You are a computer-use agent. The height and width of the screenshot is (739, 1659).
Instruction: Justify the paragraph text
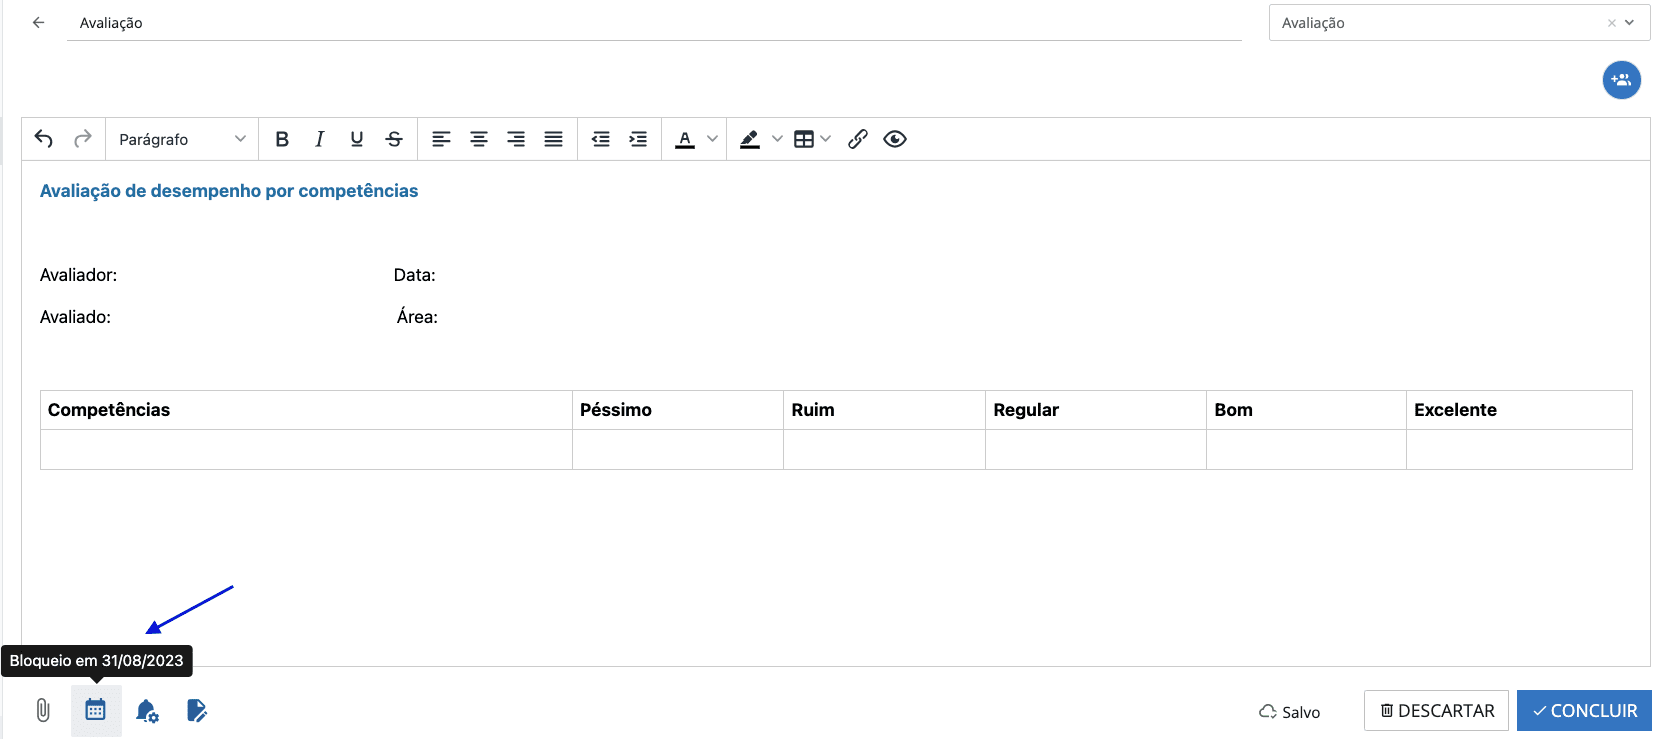point(553,139)
